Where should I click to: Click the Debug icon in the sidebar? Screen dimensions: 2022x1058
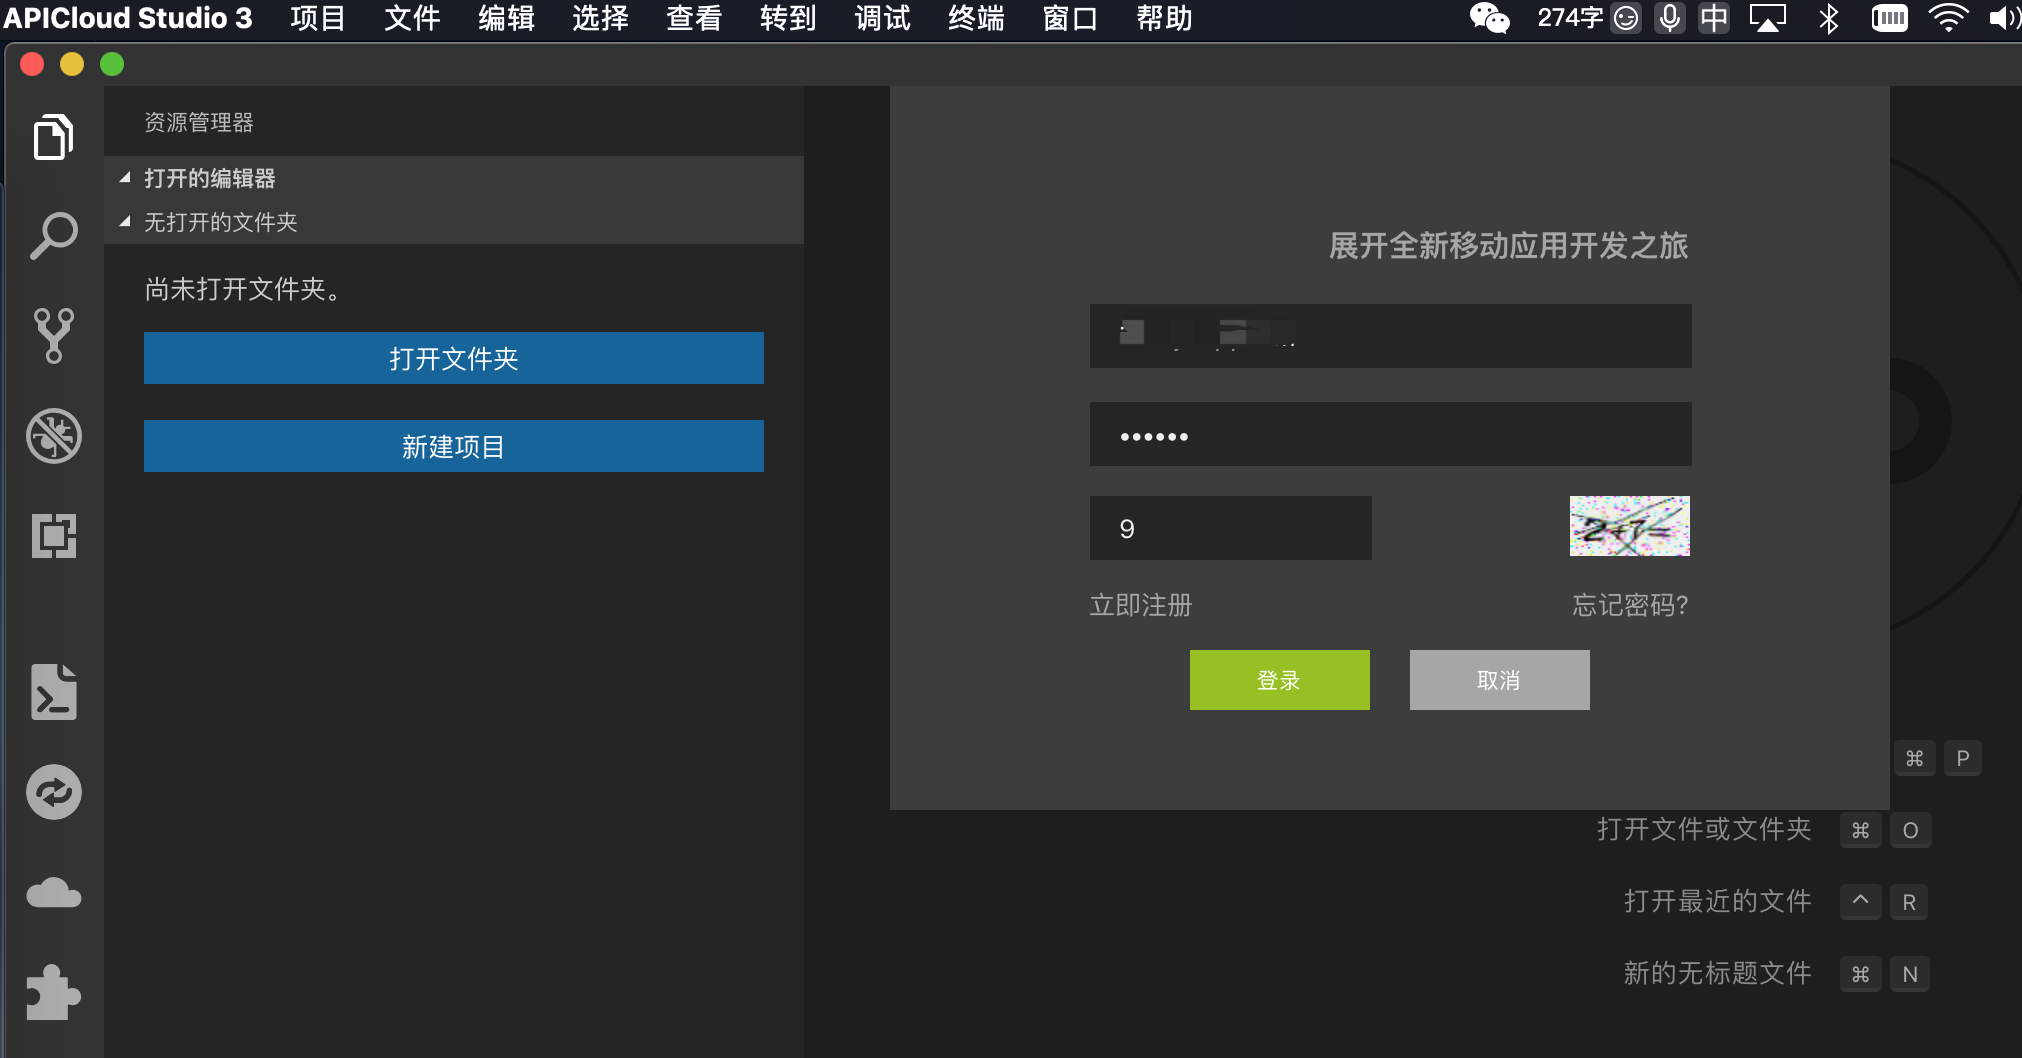(52, 435)
